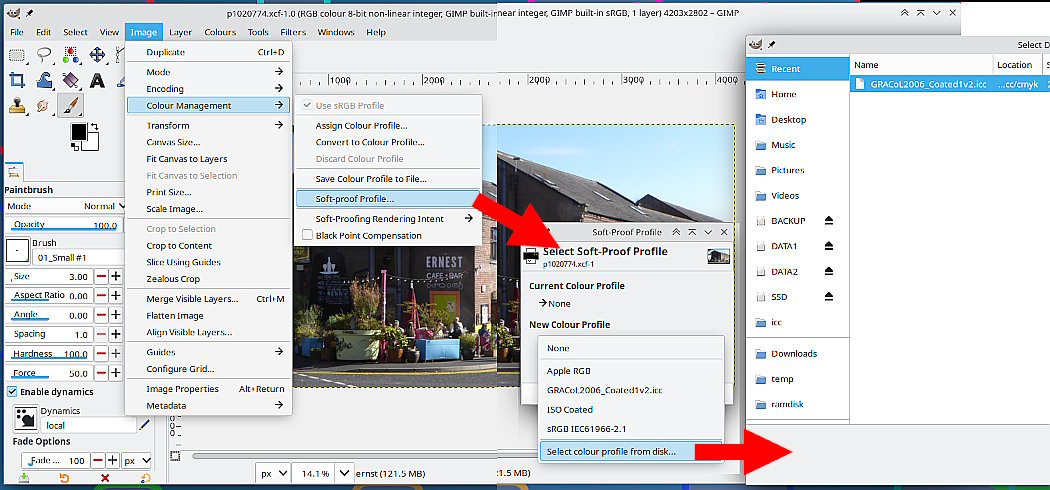1050x490 pixels.
Task: Eject the DATA2 drive
Action: pyautogui.click(x=828, y=271)
